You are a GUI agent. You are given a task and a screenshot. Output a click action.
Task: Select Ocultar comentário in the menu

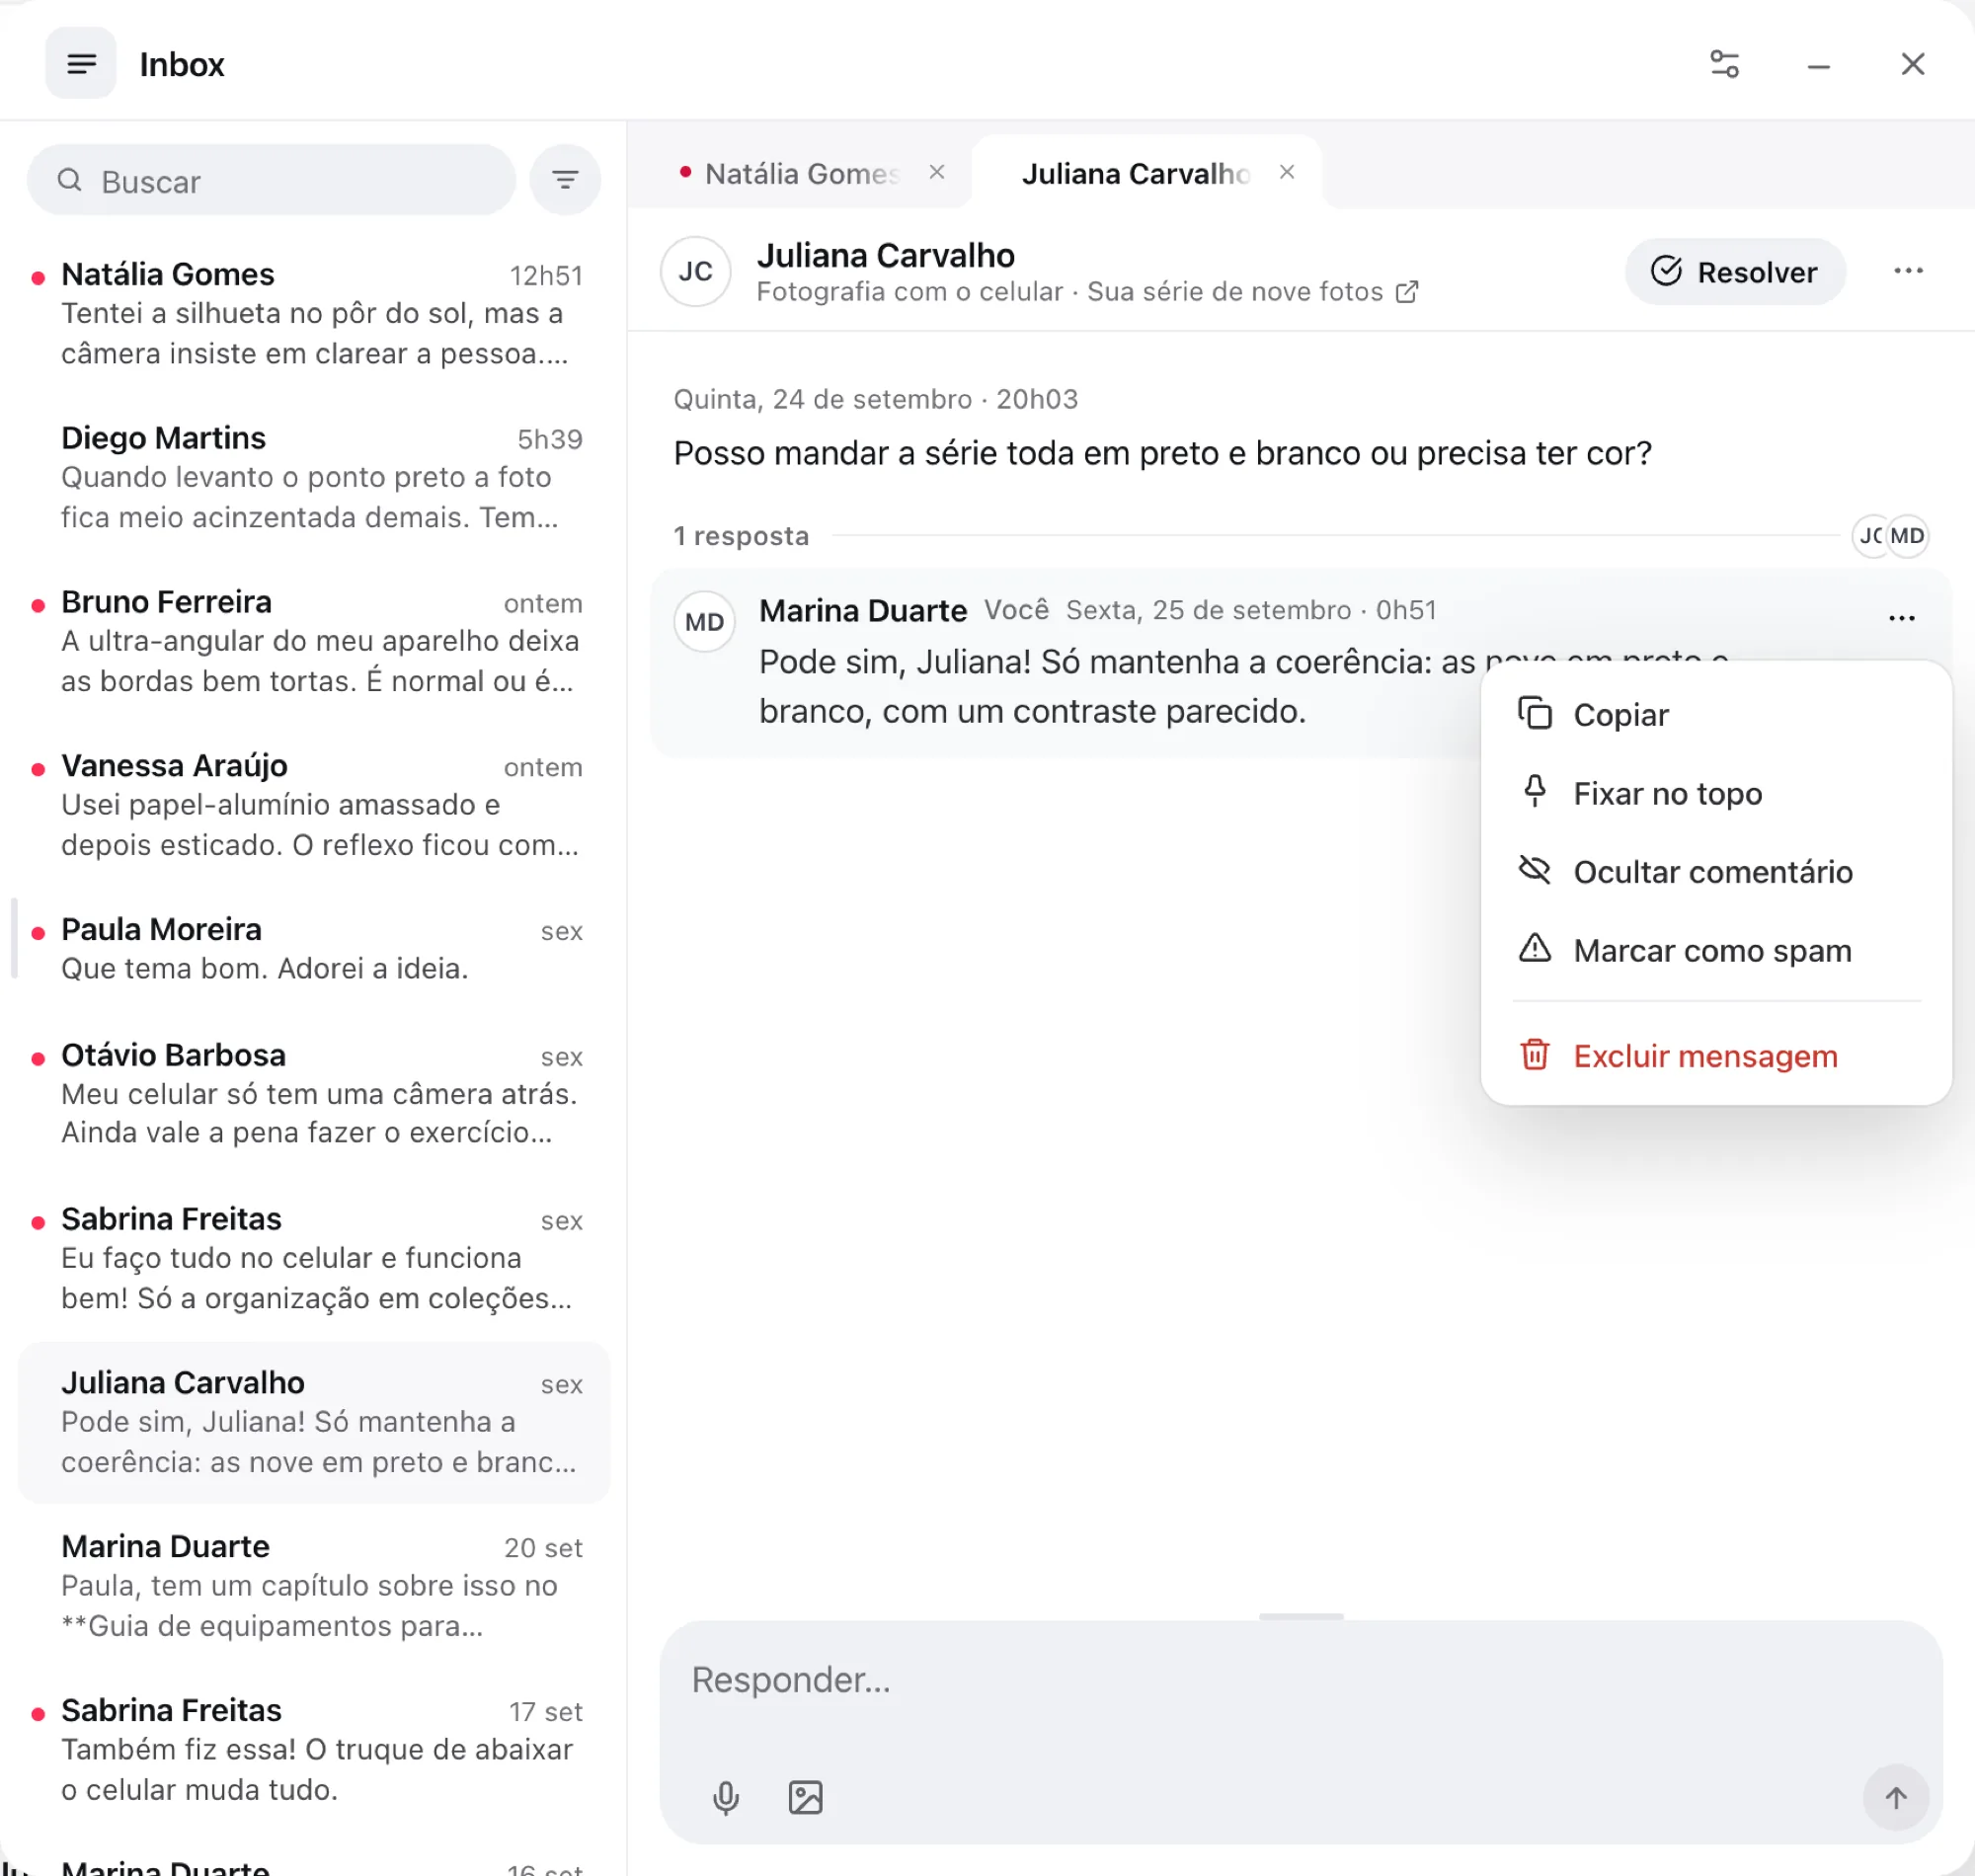tap(1716, 872)
